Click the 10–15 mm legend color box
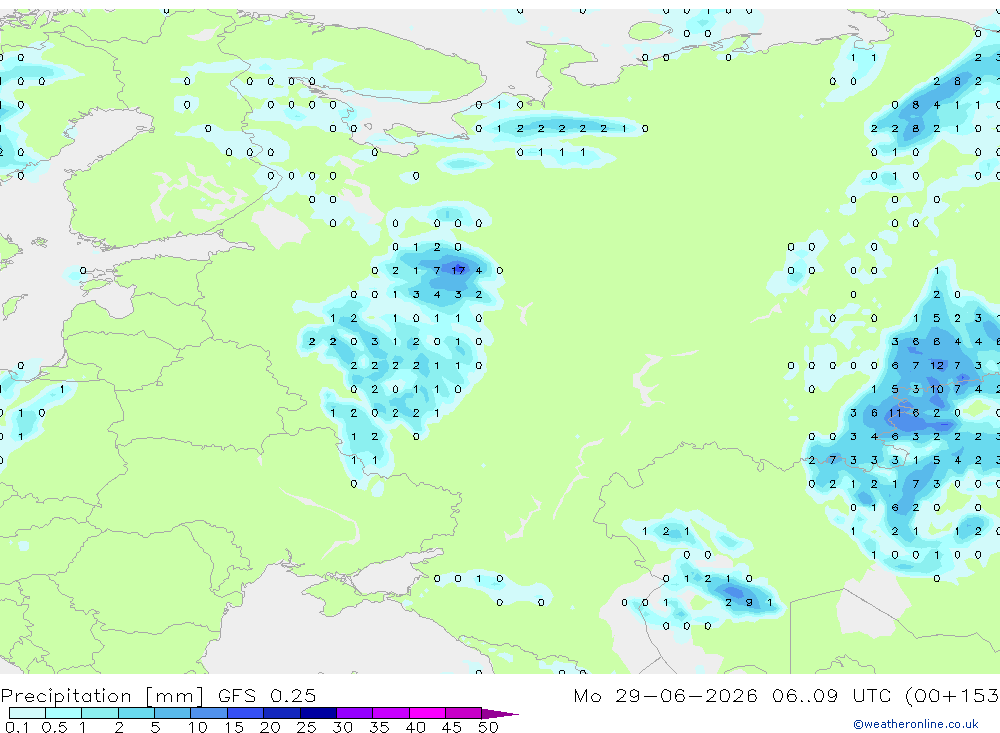Viewport: 1000px width, 733px height. coord(209,713)
